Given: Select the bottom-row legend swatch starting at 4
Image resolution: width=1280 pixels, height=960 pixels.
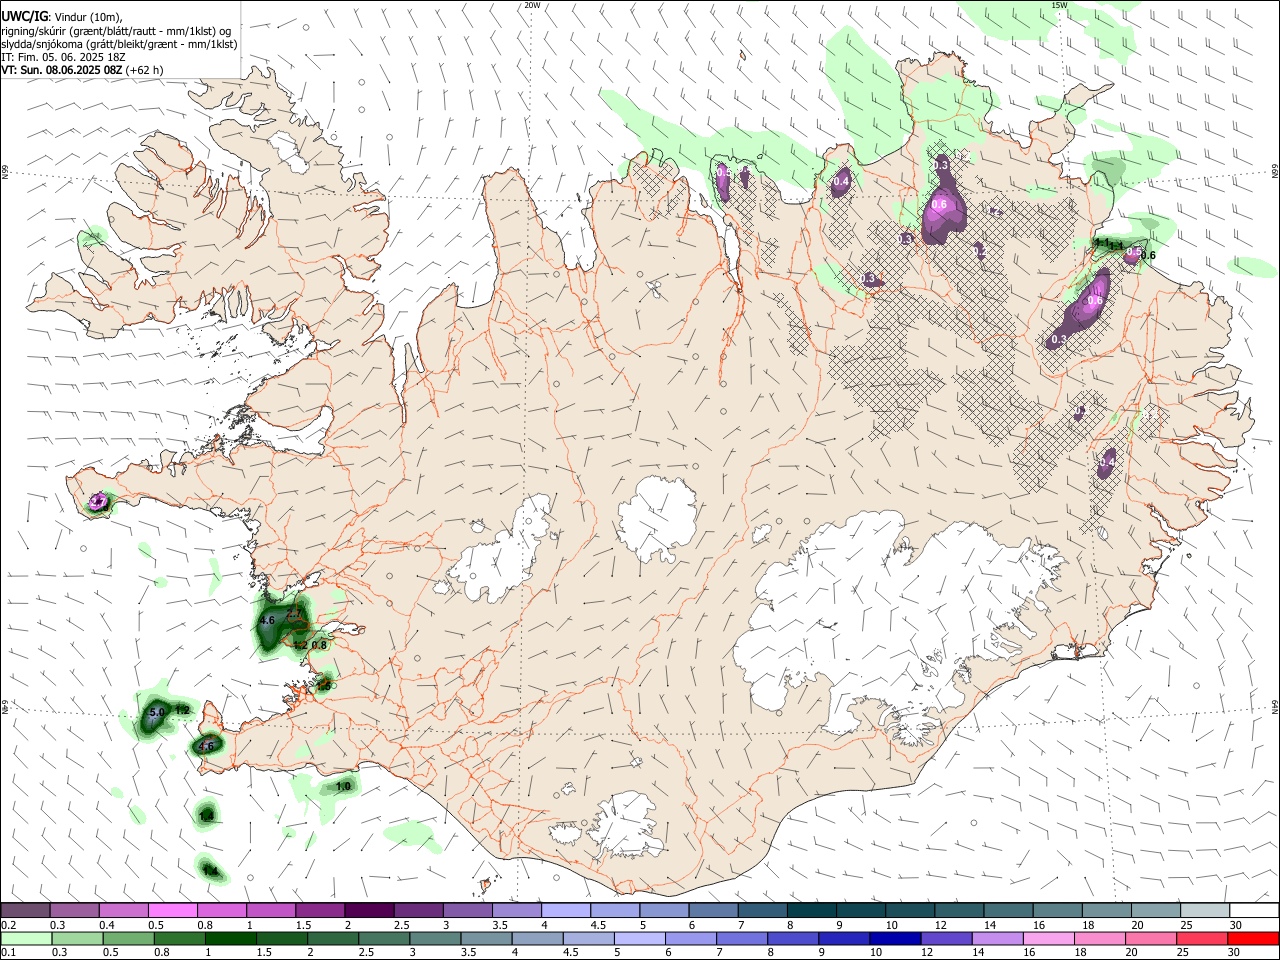Looking at the screenshot, I should pyautogui.click(x=538, y=938).
